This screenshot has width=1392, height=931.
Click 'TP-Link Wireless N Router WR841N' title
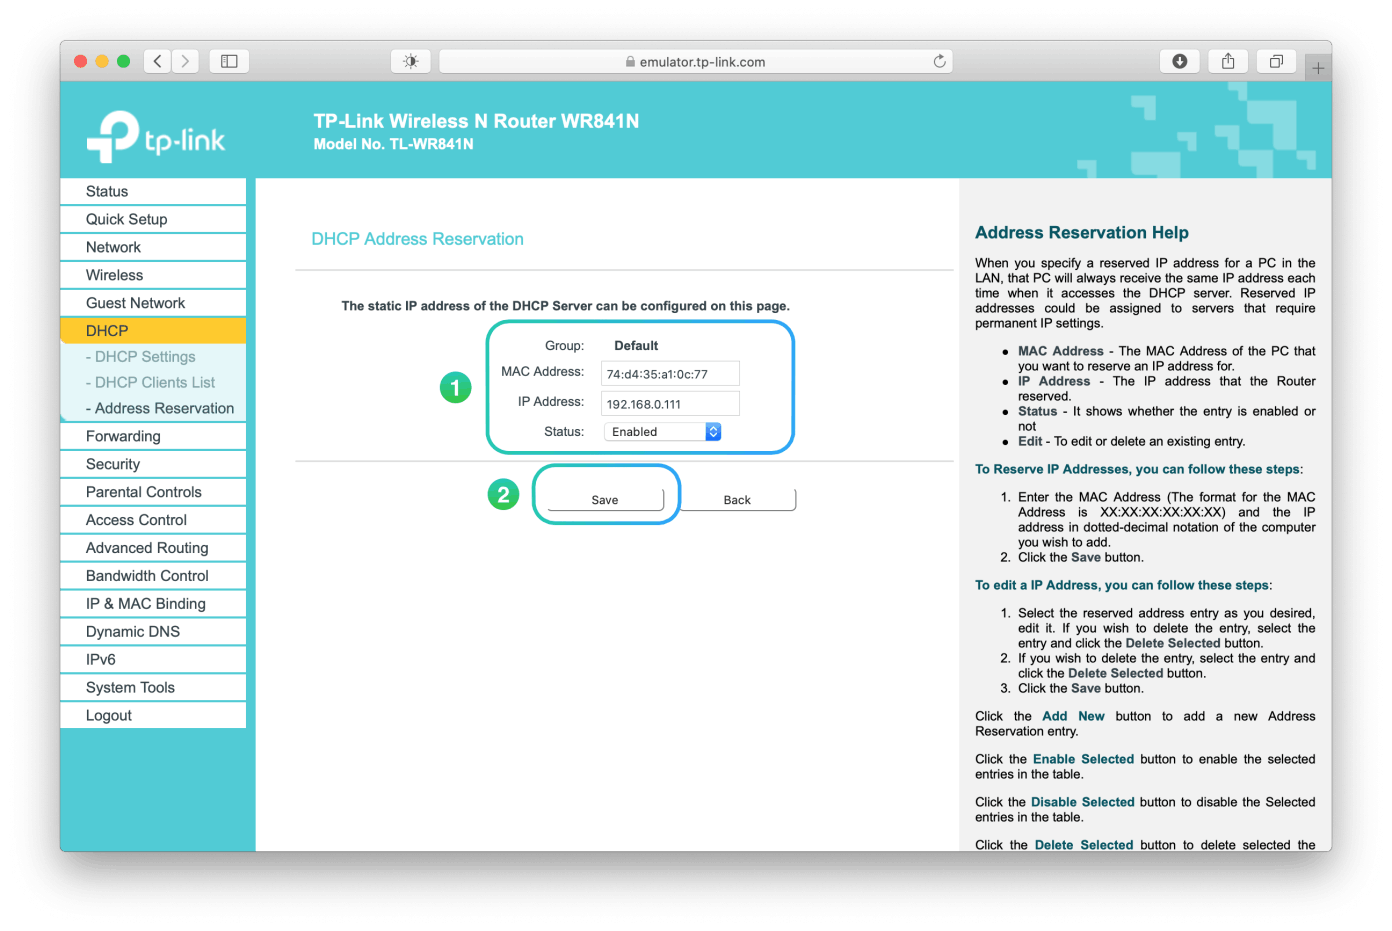pyautogui.click(x=476, y=121)
